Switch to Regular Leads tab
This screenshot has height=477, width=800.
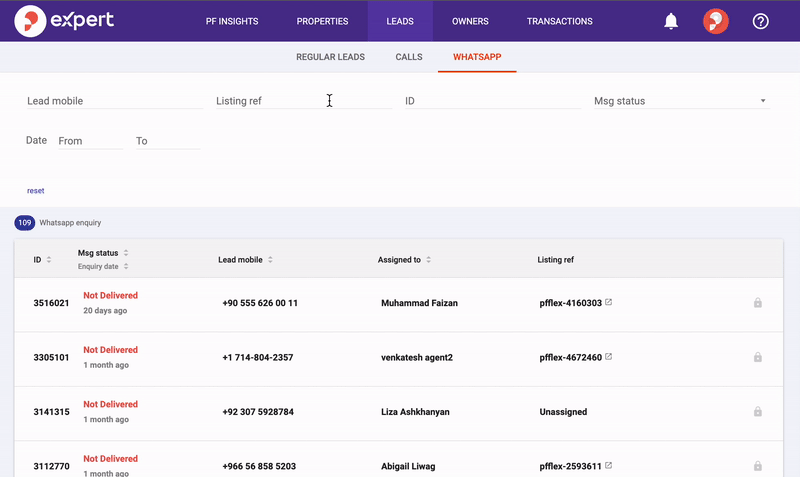pyautogui.click(x=330, y=57)
